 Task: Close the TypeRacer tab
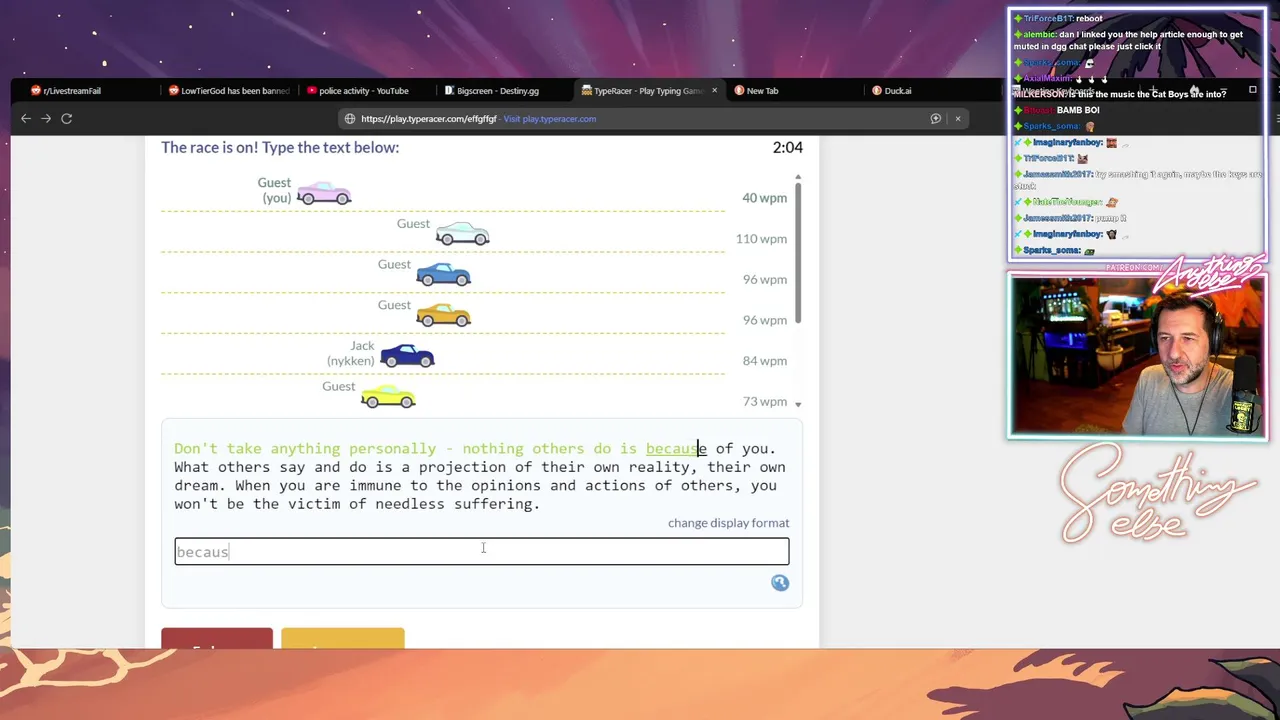coord(714,90)
